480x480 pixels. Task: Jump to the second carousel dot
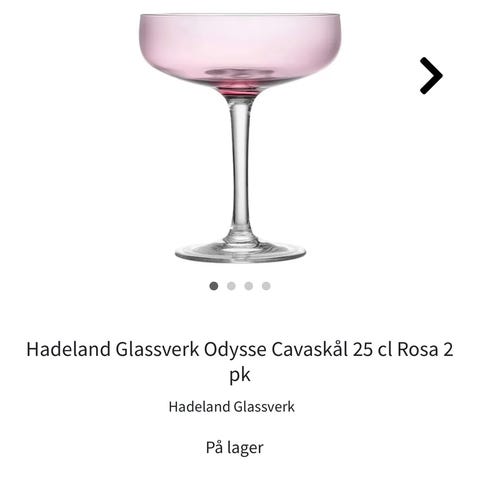[x=231, y=286]
